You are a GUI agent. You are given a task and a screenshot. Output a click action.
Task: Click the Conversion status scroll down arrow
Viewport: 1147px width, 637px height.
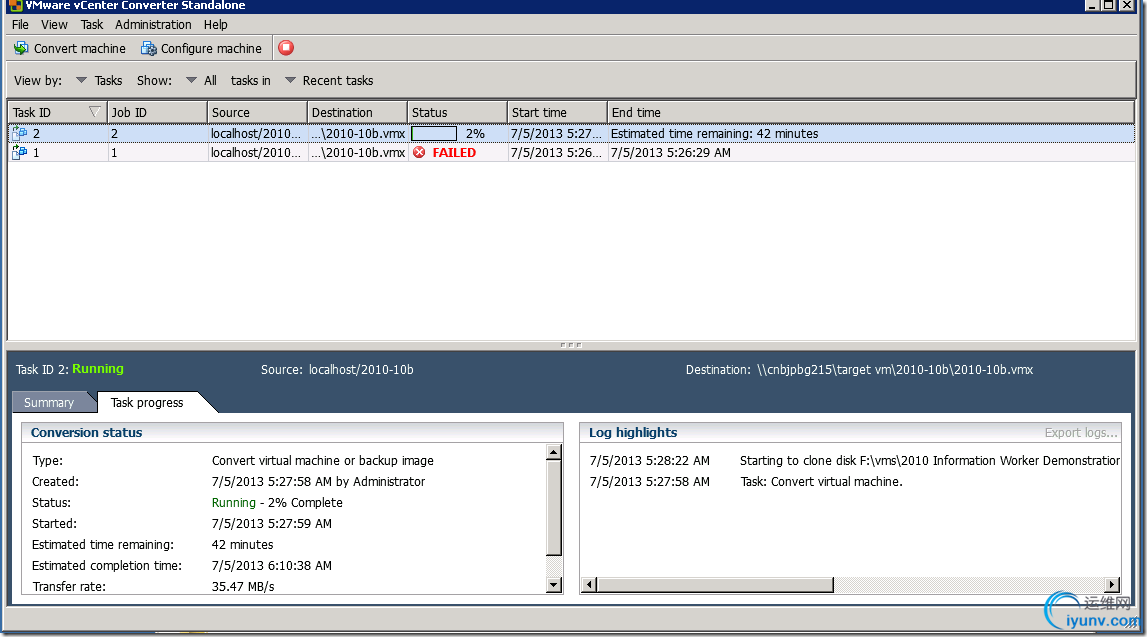554,584
